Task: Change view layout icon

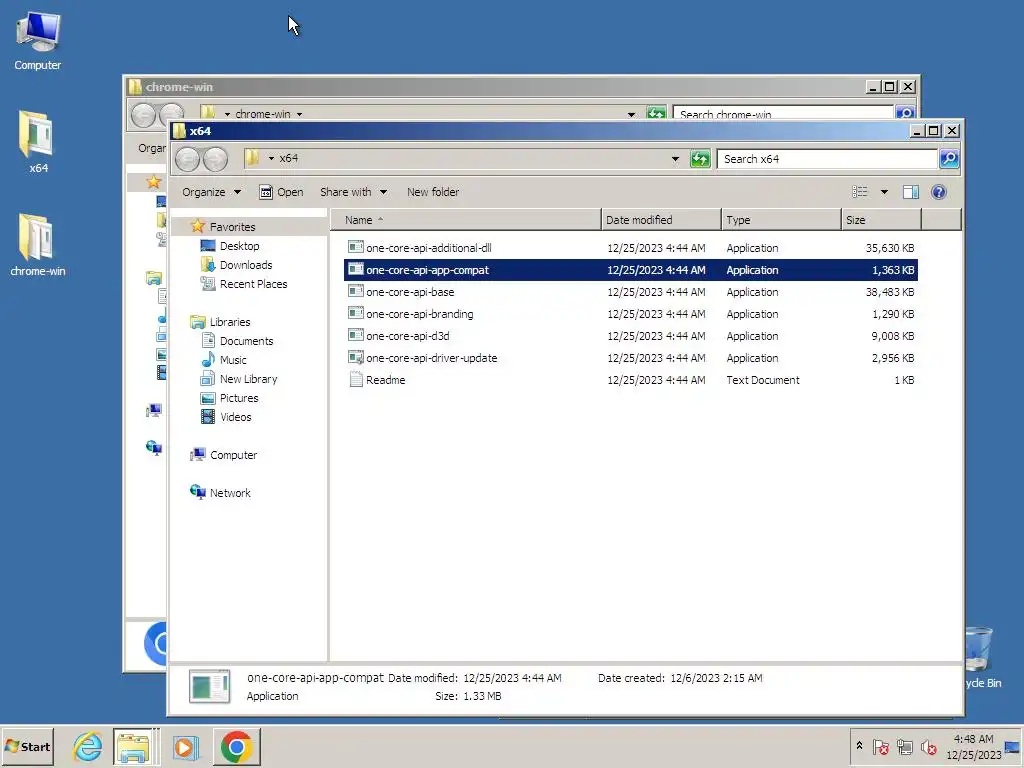Action: click(859, 192)
